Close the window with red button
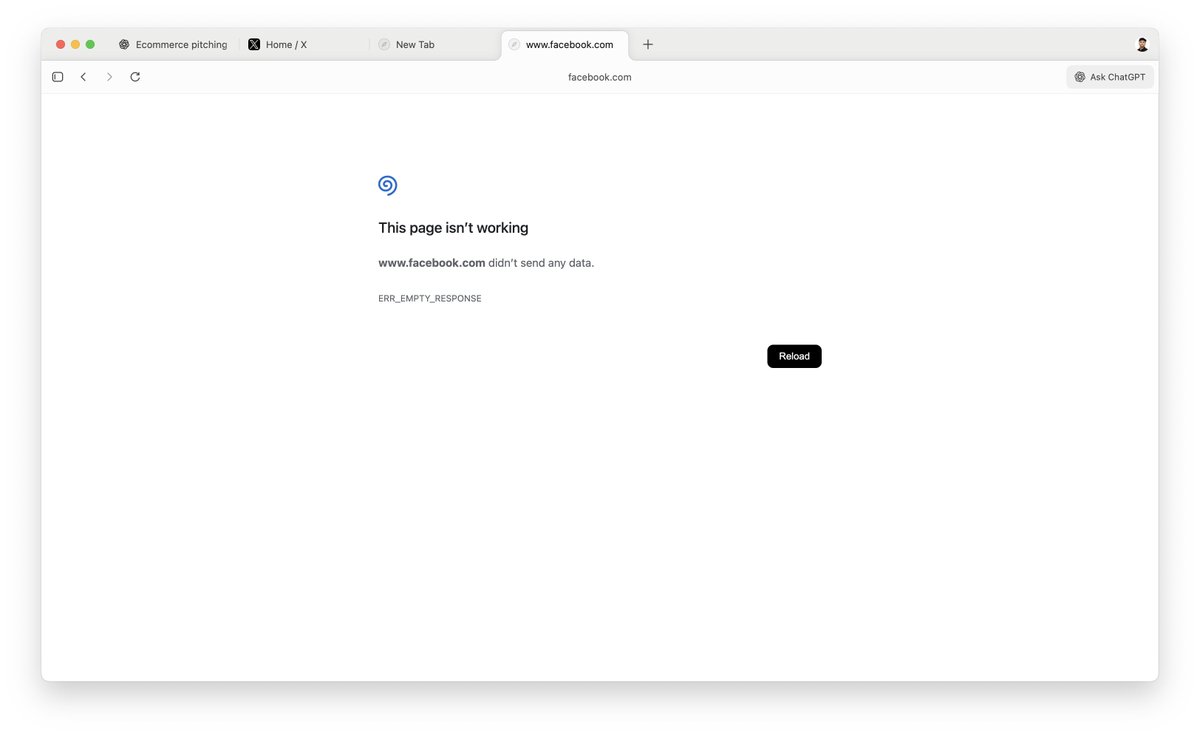 tap(60, 44)
